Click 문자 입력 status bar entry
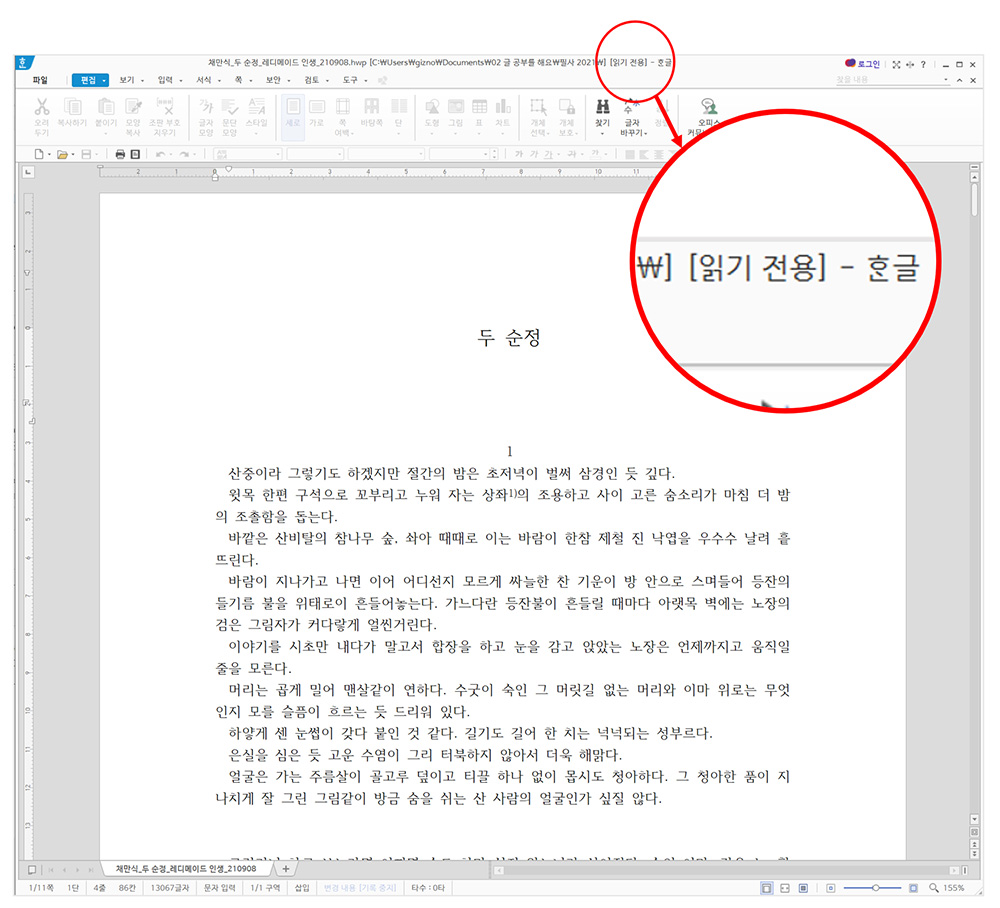This screenshot has height=908, width=1000. [220, 888]
